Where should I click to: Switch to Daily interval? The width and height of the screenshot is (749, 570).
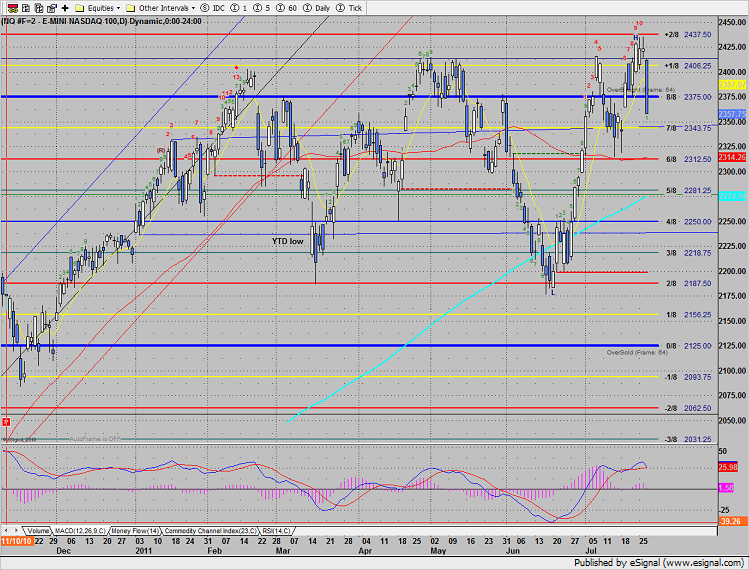tap(316, 8)
